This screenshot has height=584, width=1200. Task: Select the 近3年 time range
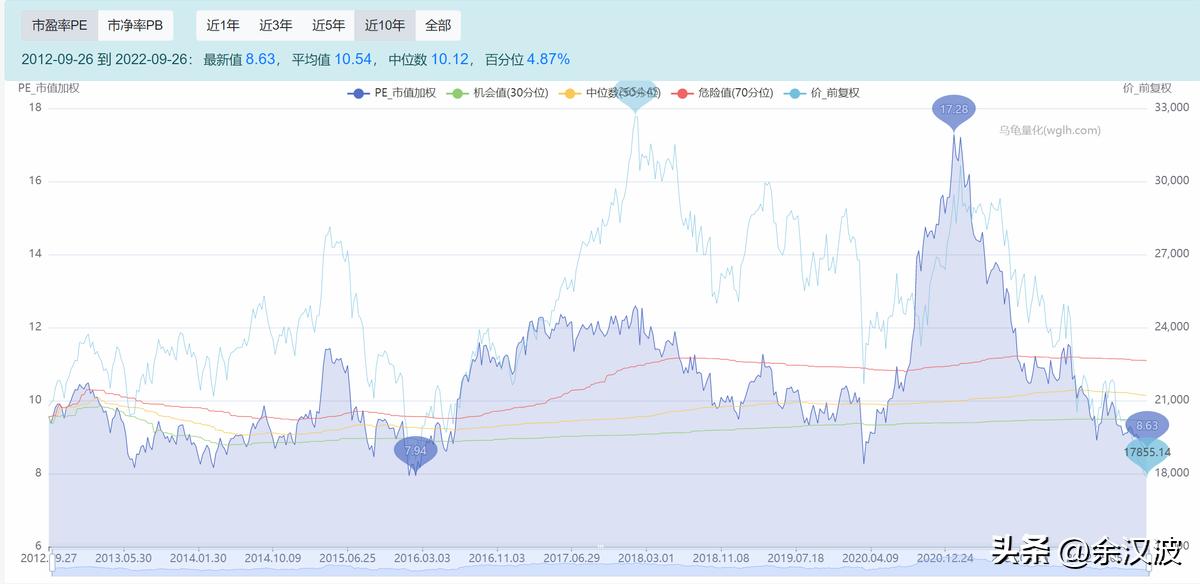[x=275, y=26]
